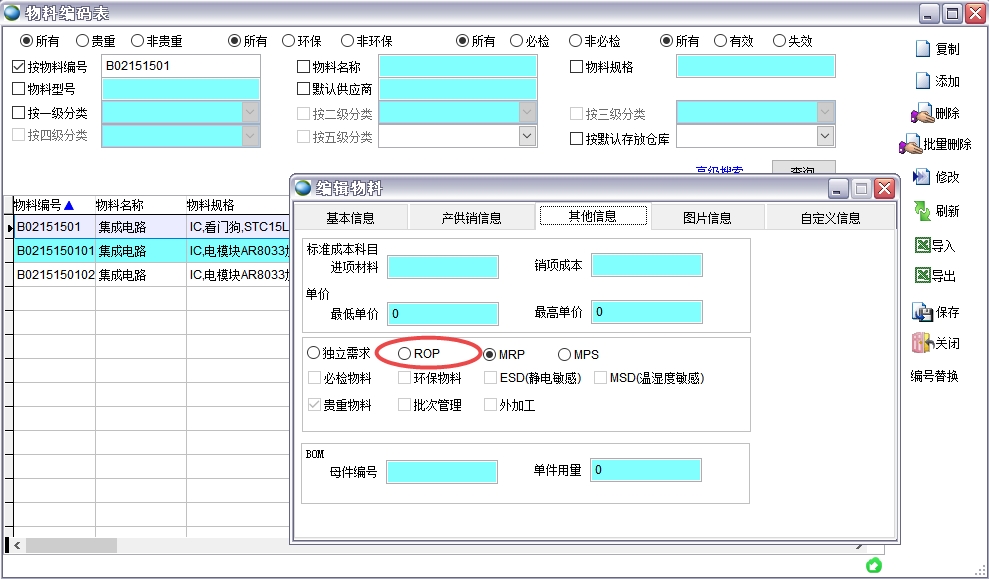The image size is (989, 579).
Task: Click the 删除 (delete) icon button
Action: pyautogui.click(x=921, y=113)
